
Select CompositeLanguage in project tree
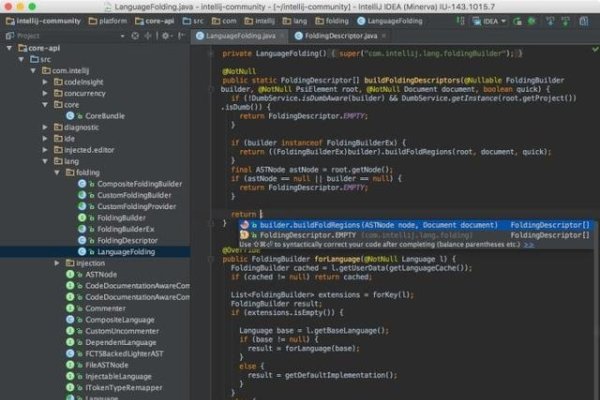120,320
